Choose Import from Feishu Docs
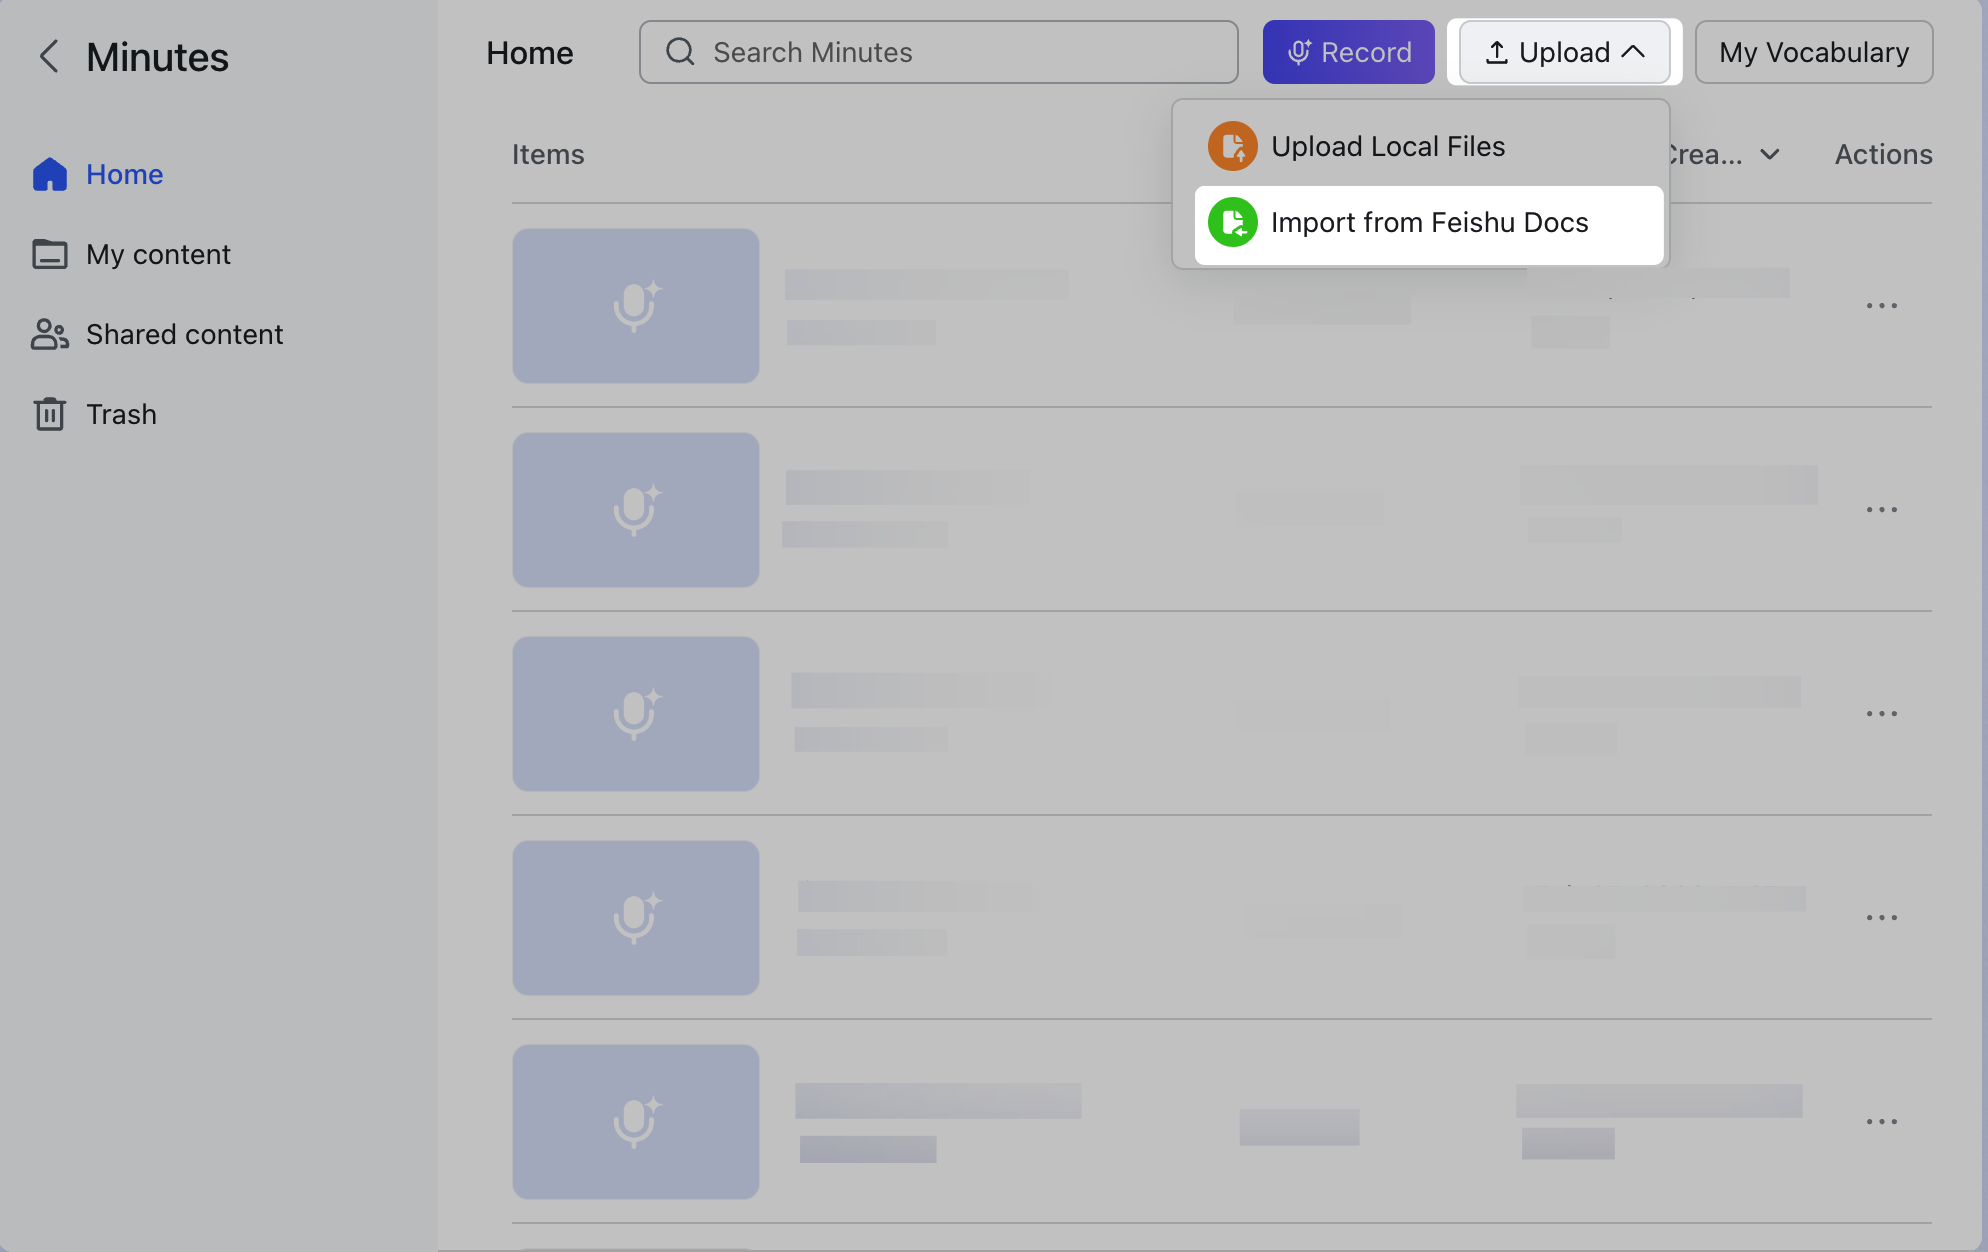The image size is (1988, 1252). pyautogui.click(x=1428, y=224)
